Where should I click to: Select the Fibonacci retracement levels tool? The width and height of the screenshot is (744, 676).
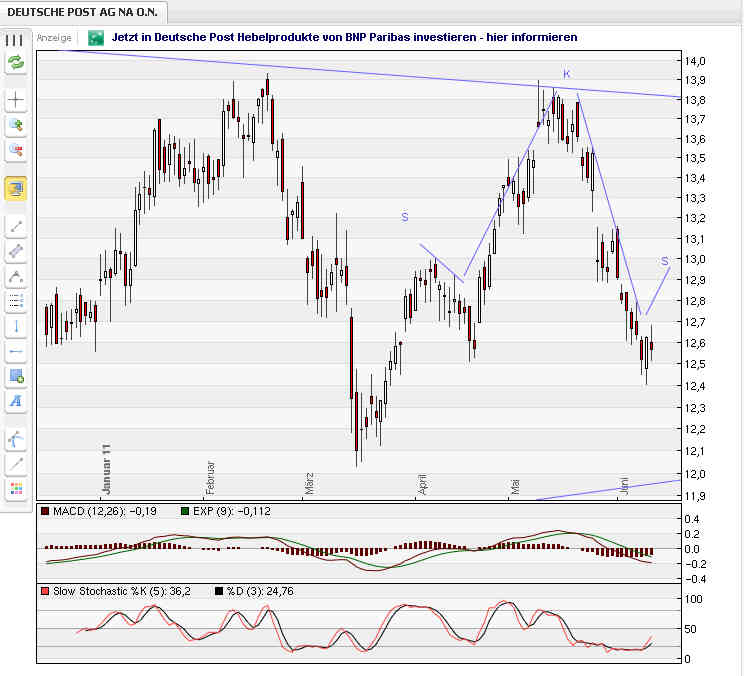point(15,301)
